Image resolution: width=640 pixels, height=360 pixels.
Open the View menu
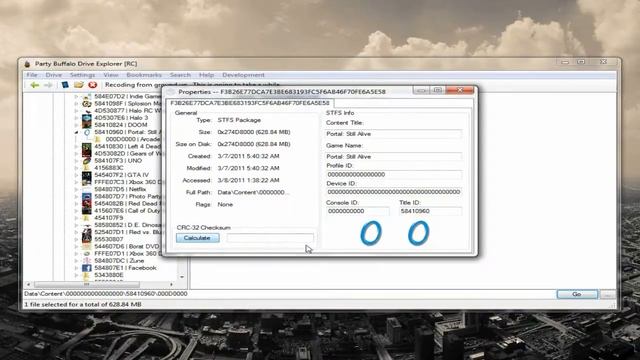pos(111,75)
